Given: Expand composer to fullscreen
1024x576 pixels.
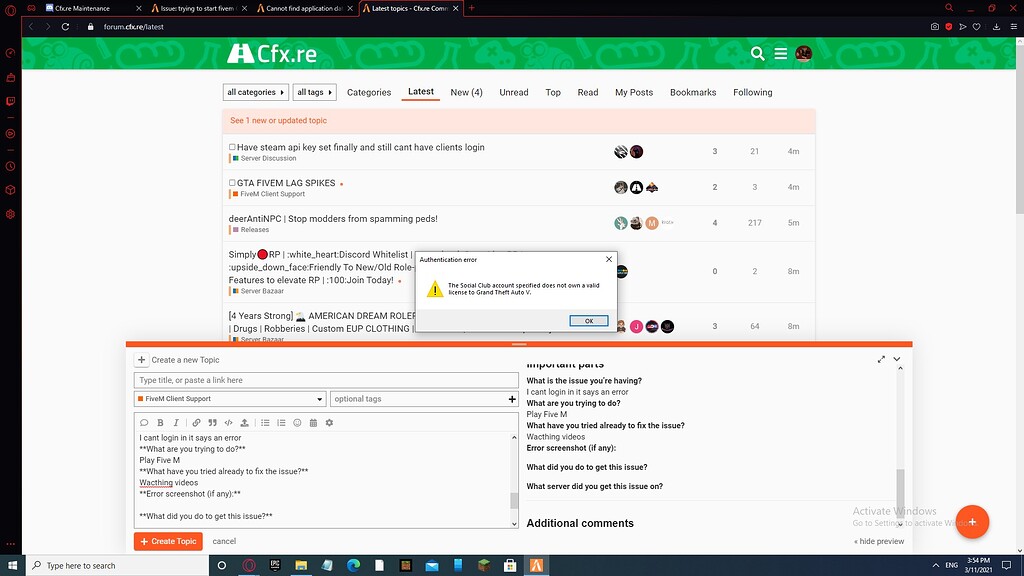Looking at the screenshot, I should (x=881, y=359).
